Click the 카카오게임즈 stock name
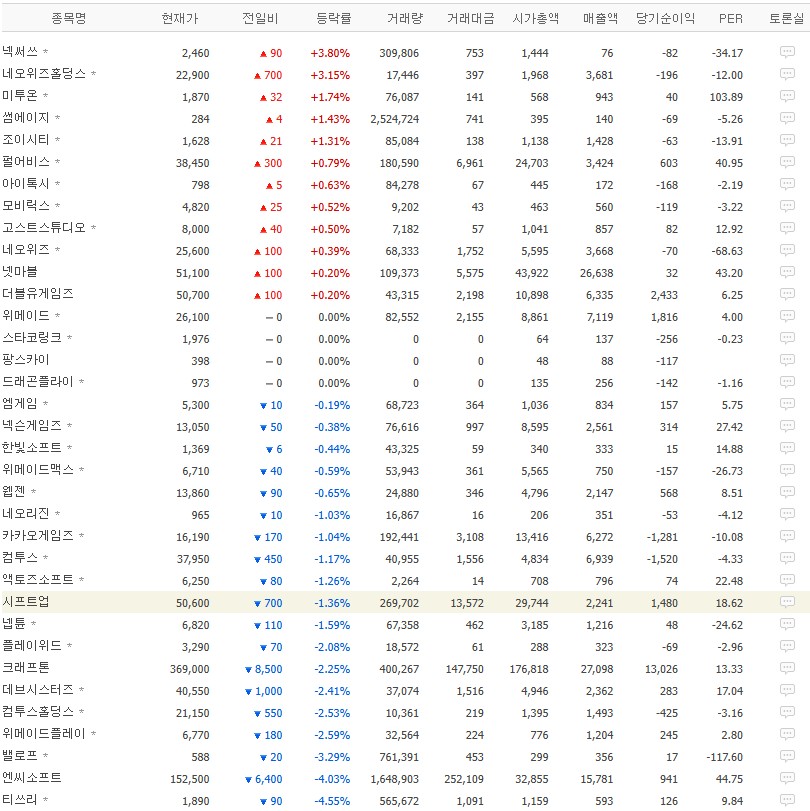 coord(38,535)
